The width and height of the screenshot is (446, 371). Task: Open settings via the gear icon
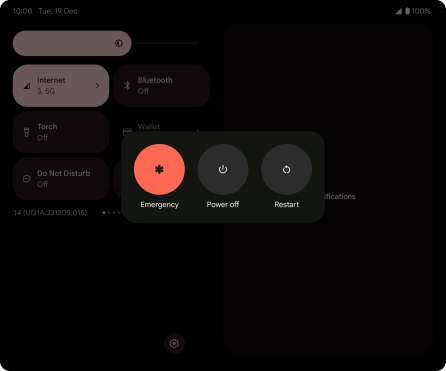tap(174, 343)
